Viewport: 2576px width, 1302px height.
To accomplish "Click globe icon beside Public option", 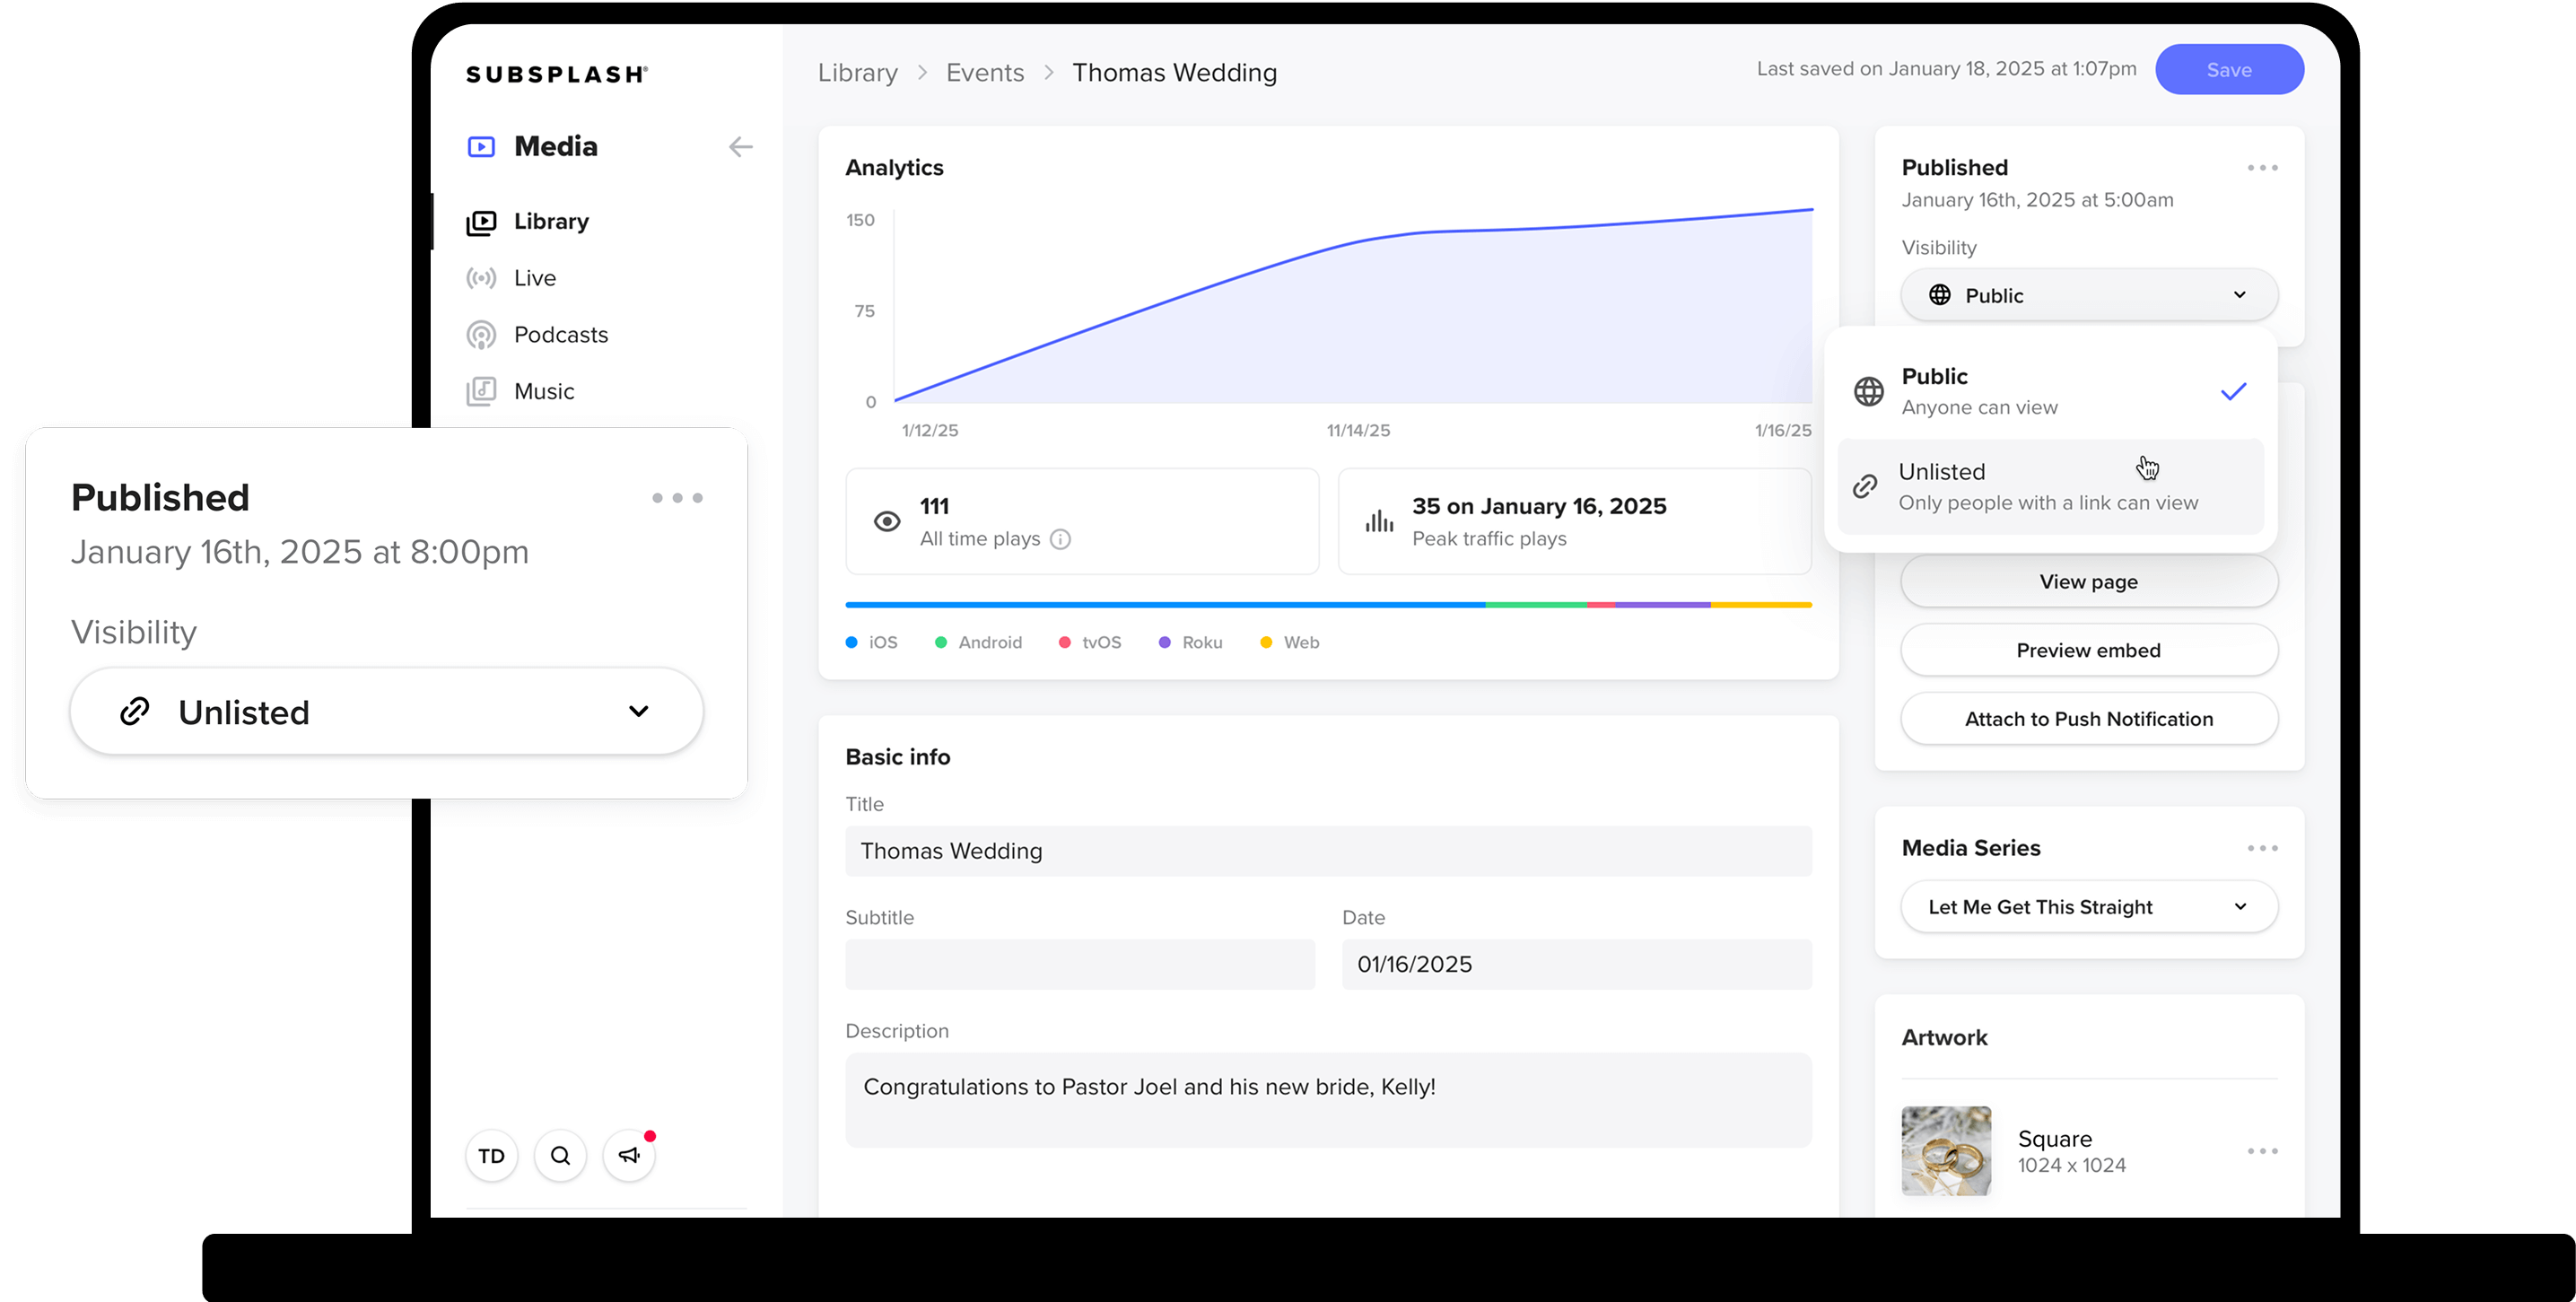I will (1868, 391).
